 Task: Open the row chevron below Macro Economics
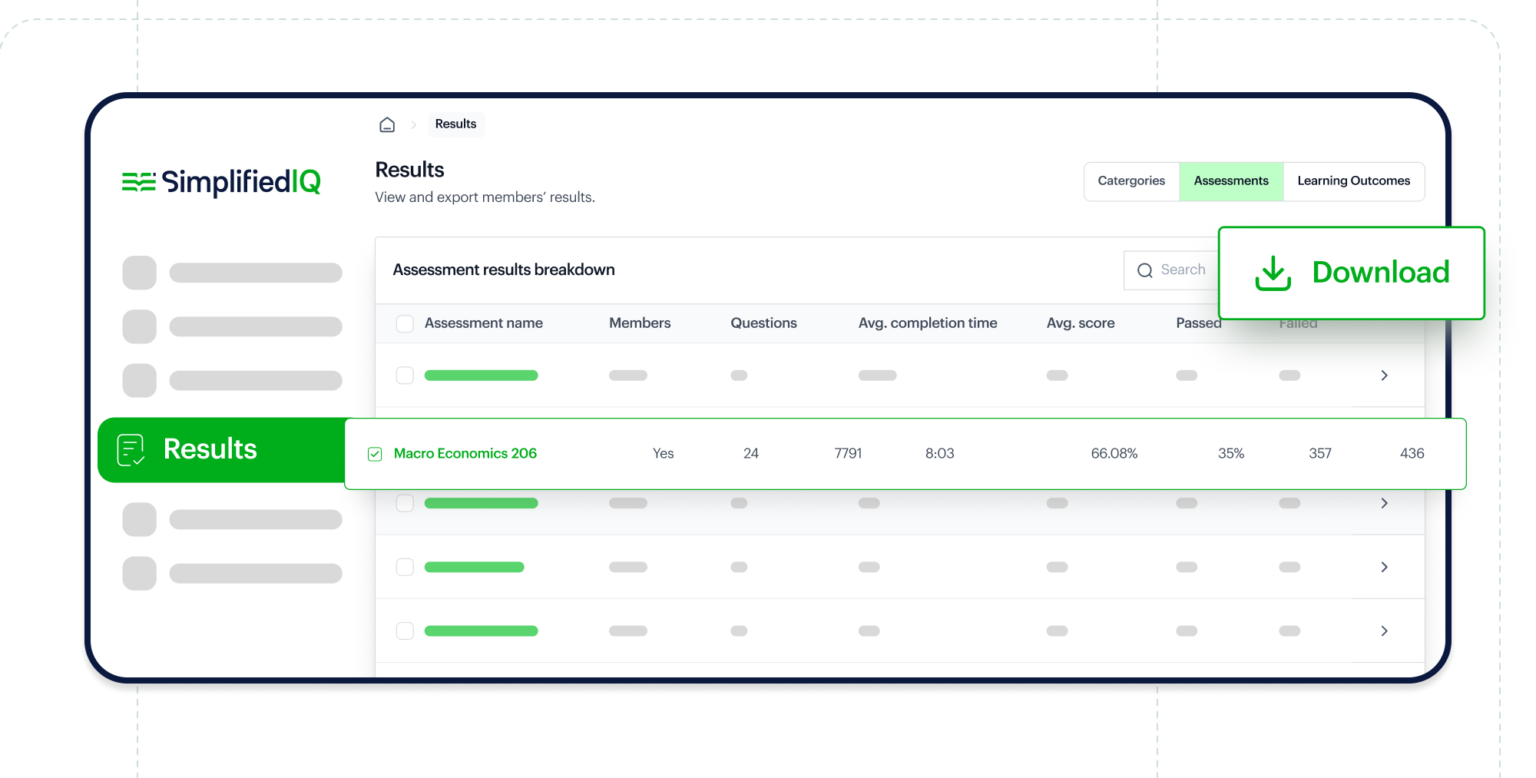pos(1384,503)
